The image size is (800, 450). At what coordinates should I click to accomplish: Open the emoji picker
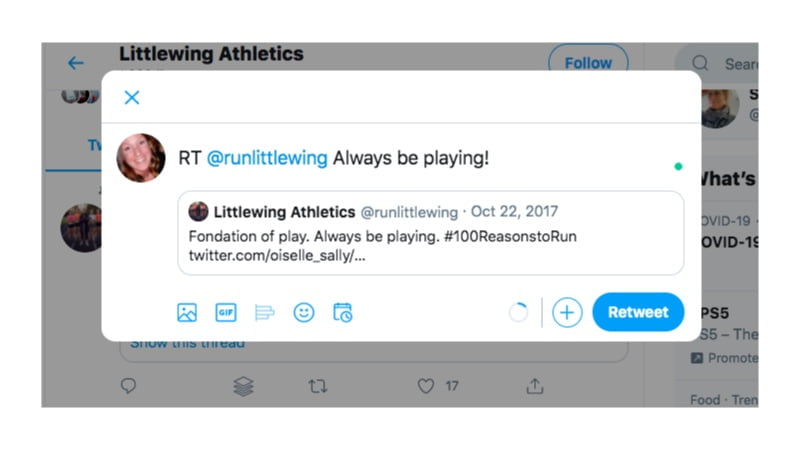pyautogui.click(x=304, y=312)
